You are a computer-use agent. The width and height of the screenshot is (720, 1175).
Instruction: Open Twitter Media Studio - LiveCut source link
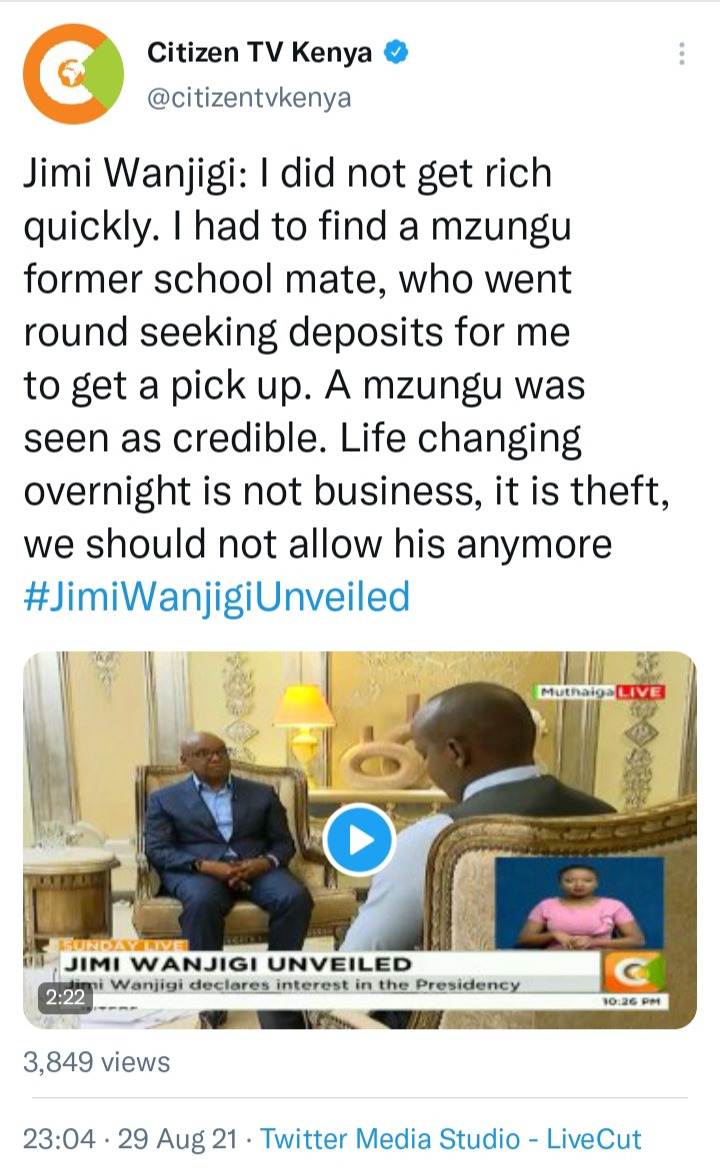450,1139
